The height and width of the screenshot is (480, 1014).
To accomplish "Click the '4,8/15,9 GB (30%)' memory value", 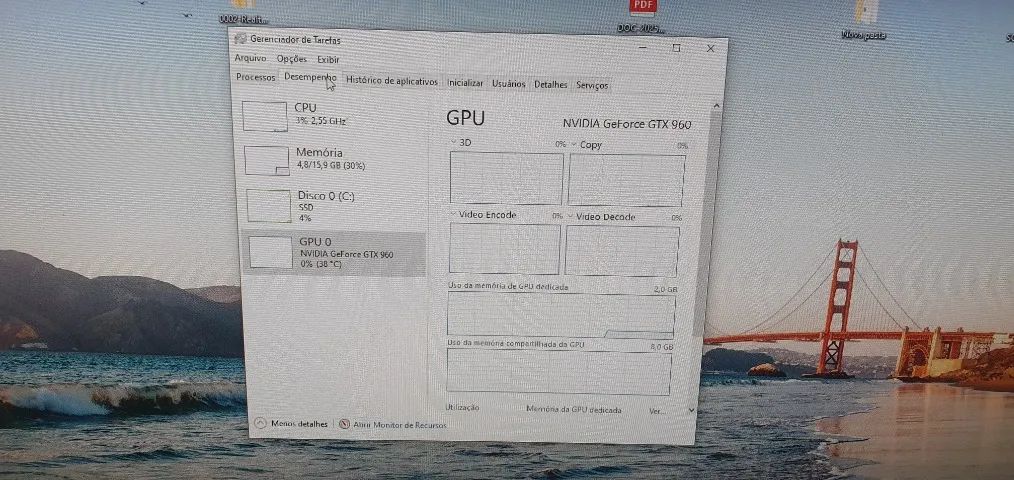I will (x=330, y=166).
